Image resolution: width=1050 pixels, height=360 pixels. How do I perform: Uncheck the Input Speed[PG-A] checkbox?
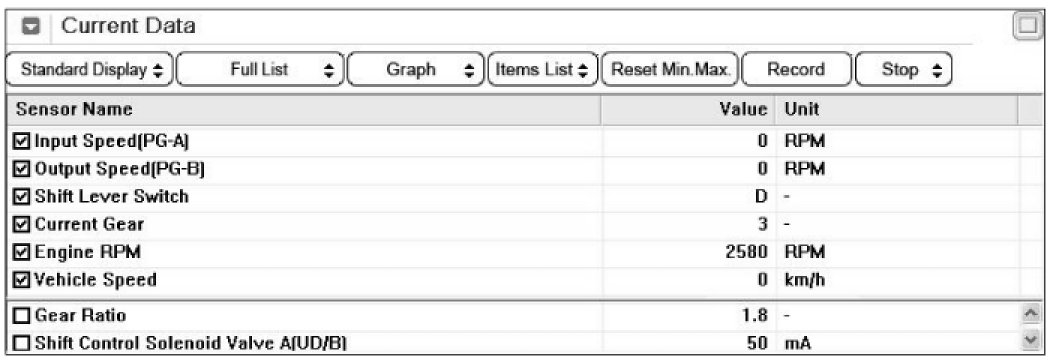tap(22, 141)
